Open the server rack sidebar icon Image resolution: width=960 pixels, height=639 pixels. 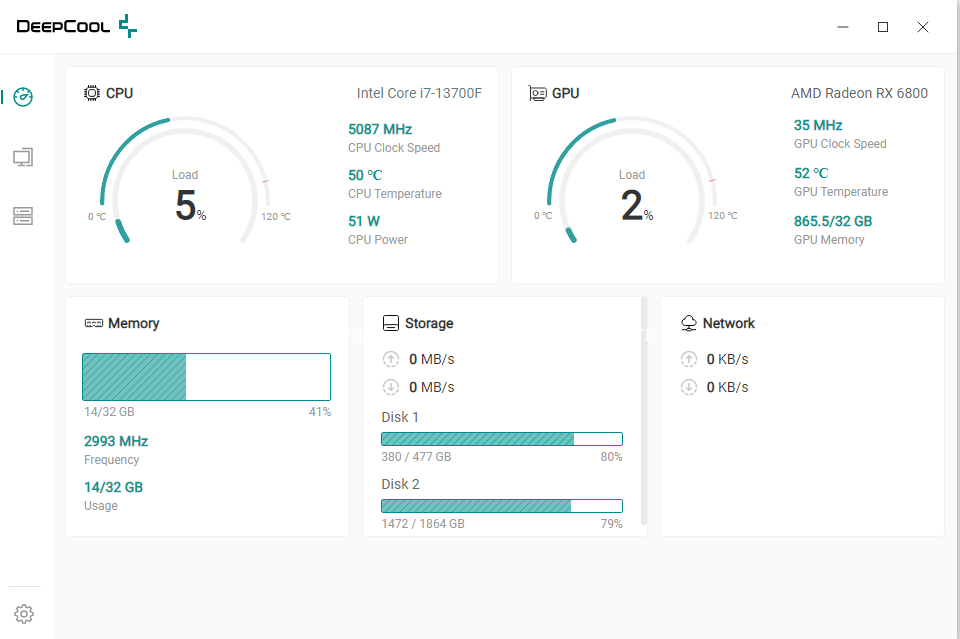pos(23,215)
